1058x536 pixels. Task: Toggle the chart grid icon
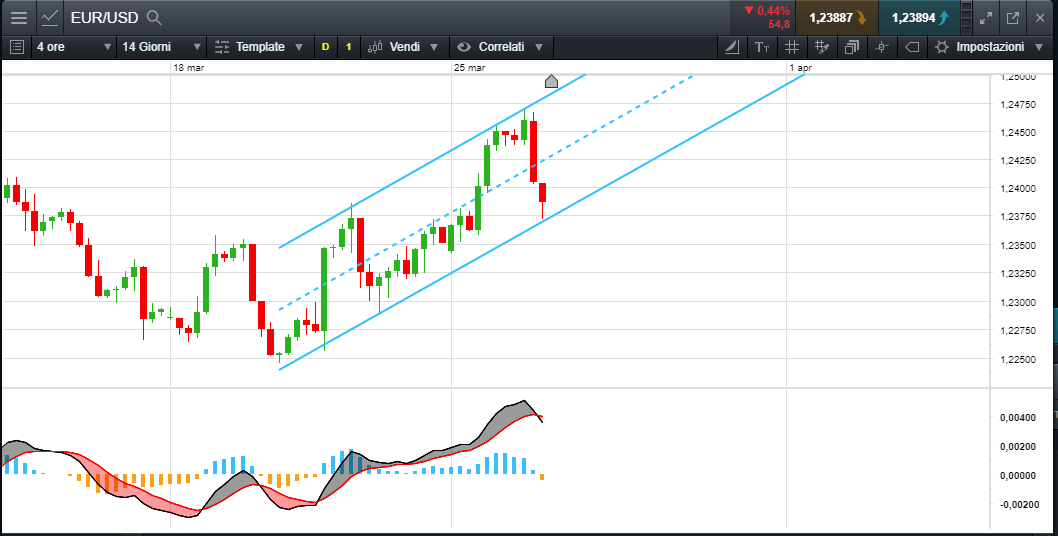792,47
